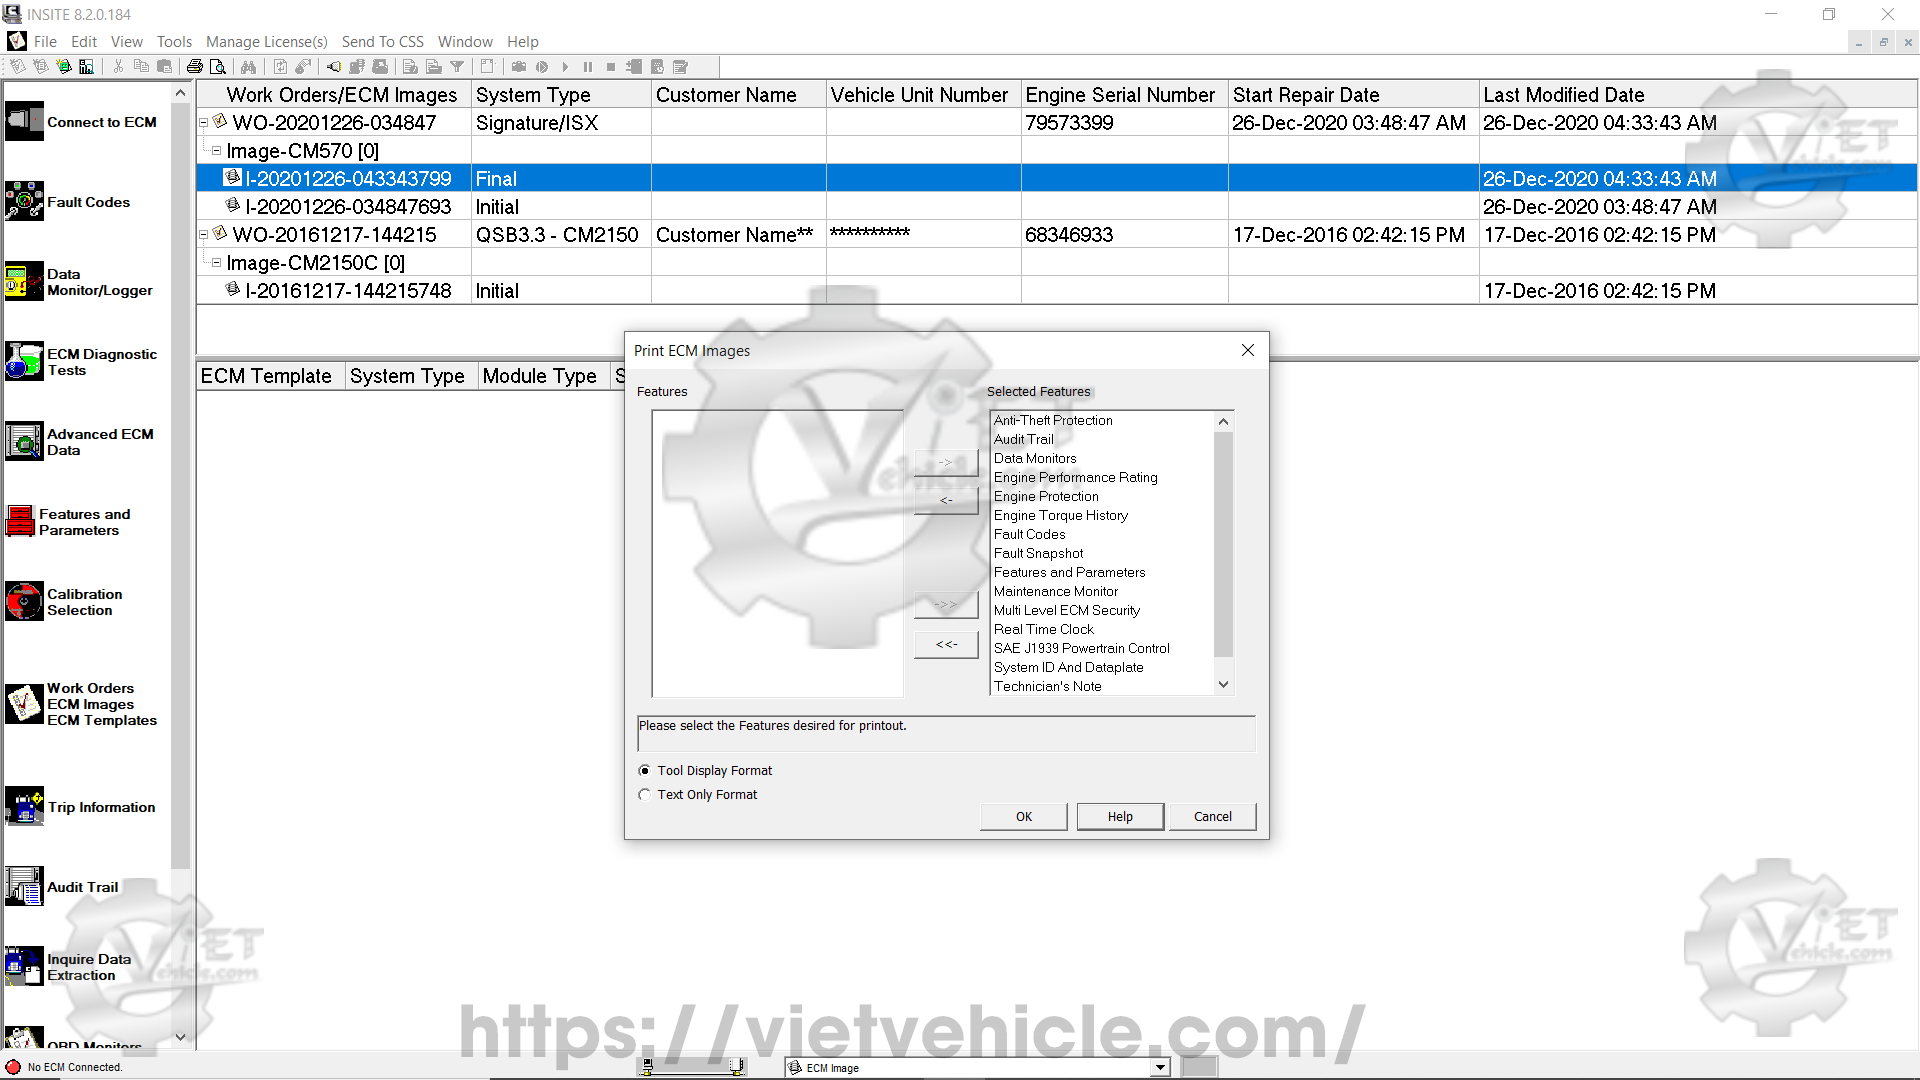Select Fault Snapshot in Selected Features list
Viewport: 1920px width, 1080px height.
coord(1038,554)
